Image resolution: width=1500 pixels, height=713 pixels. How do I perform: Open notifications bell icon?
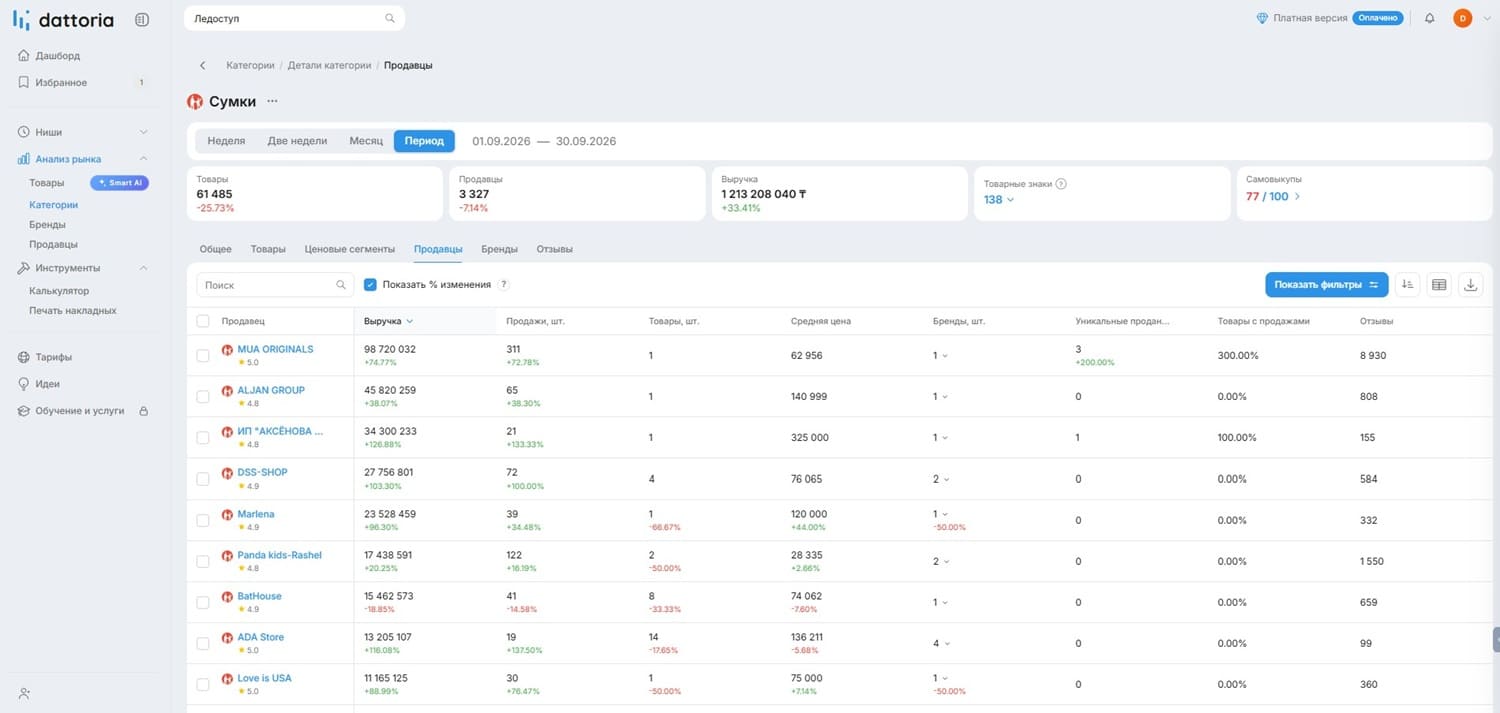tap(1429, 18)
